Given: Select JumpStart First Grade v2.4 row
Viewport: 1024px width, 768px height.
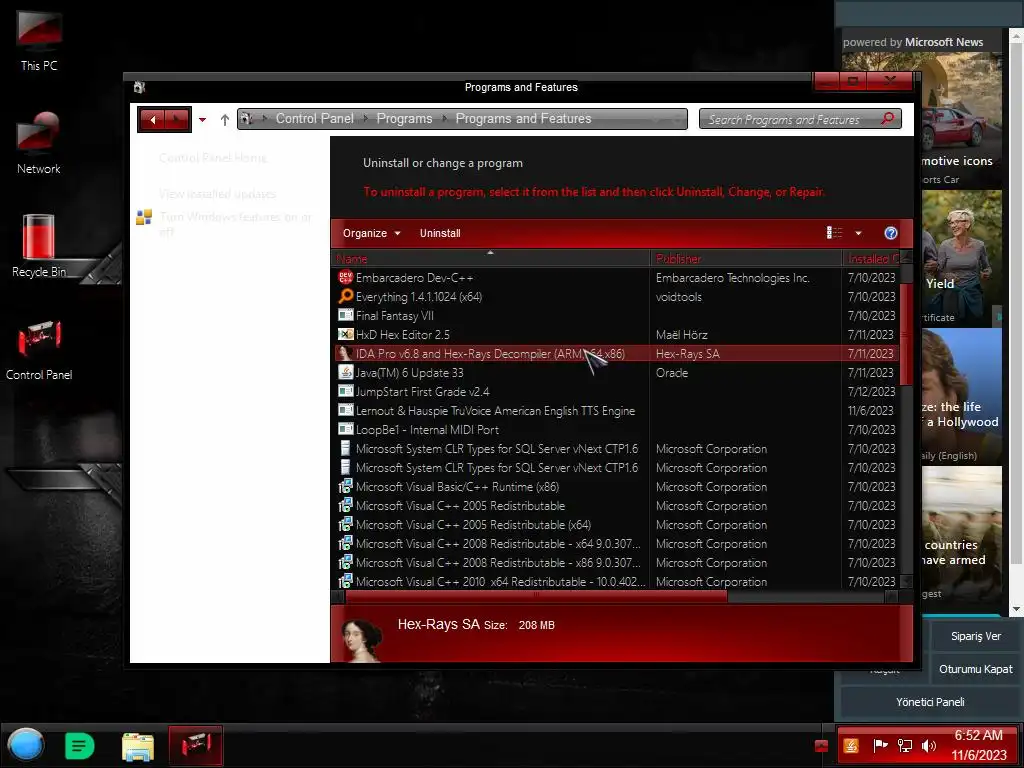Looking at the screenshot, I should pos(616,391).
